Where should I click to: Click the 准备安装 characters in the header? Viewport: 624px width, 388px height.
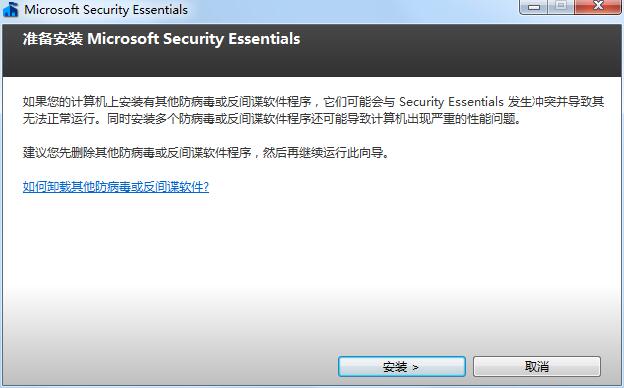tap(53, 39)
